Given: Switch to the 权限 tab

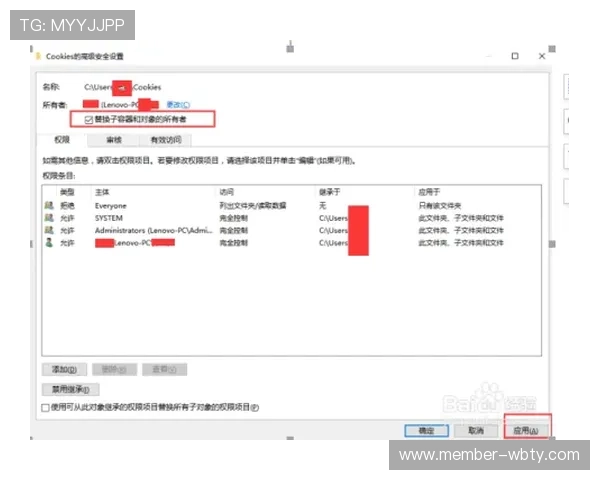Looking at the screenshot, I should point(62,140).
